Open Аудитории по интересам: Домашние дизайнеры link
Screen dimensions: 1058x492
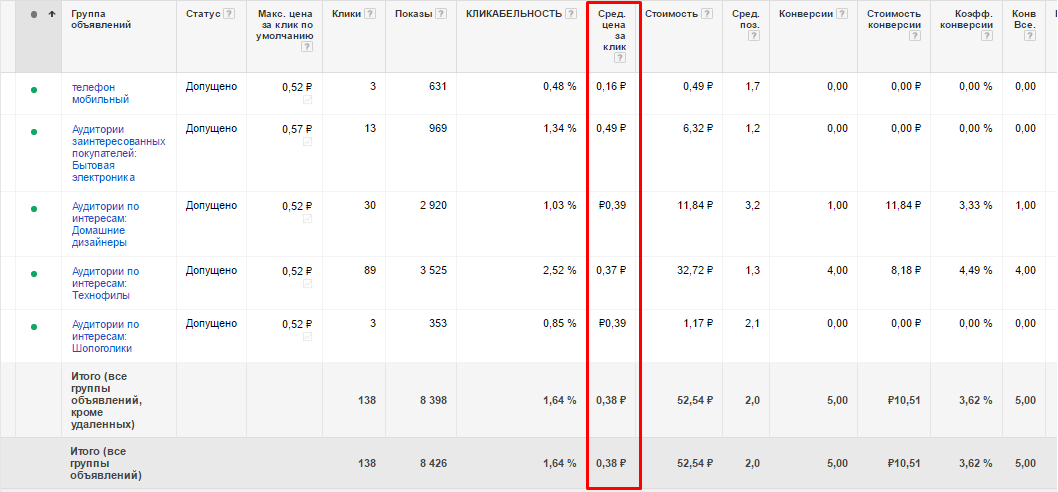105,224
